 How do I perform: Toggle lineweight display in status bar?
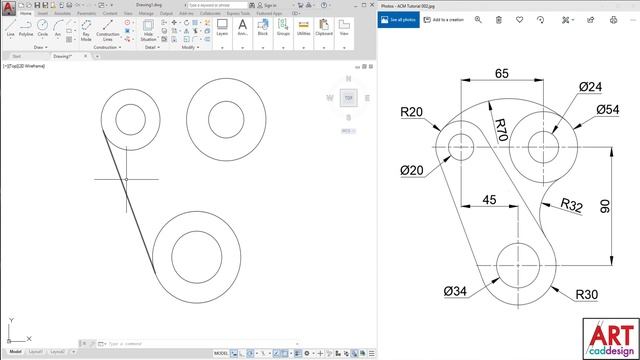[298, 353]
